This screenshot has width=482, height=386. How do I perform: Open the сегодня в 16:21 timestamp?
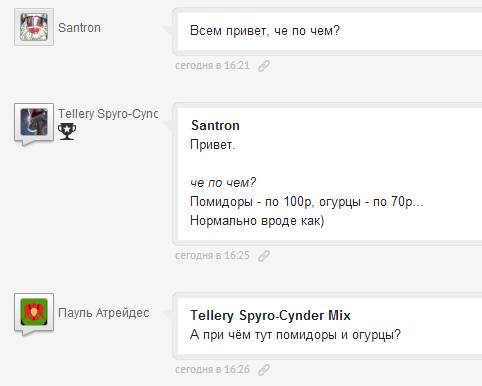point(212,65)
